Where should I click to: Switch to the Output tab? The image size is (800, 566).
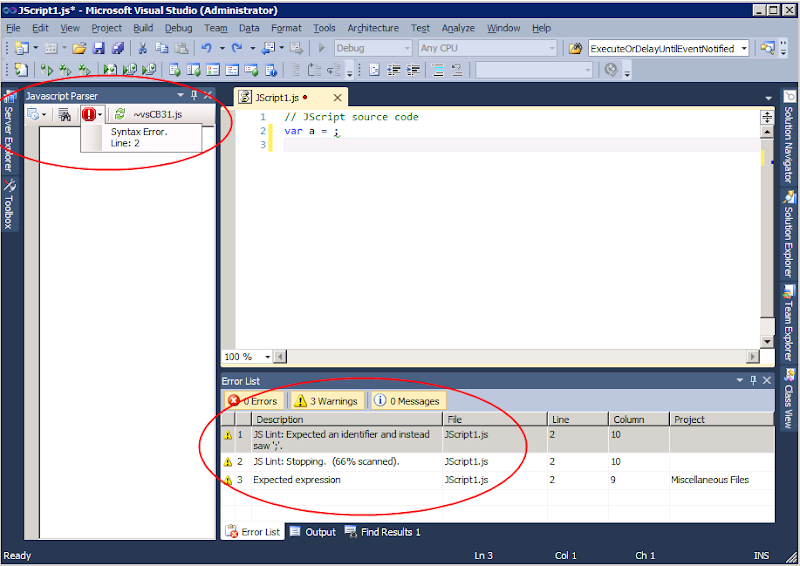(x=313, y=532)
